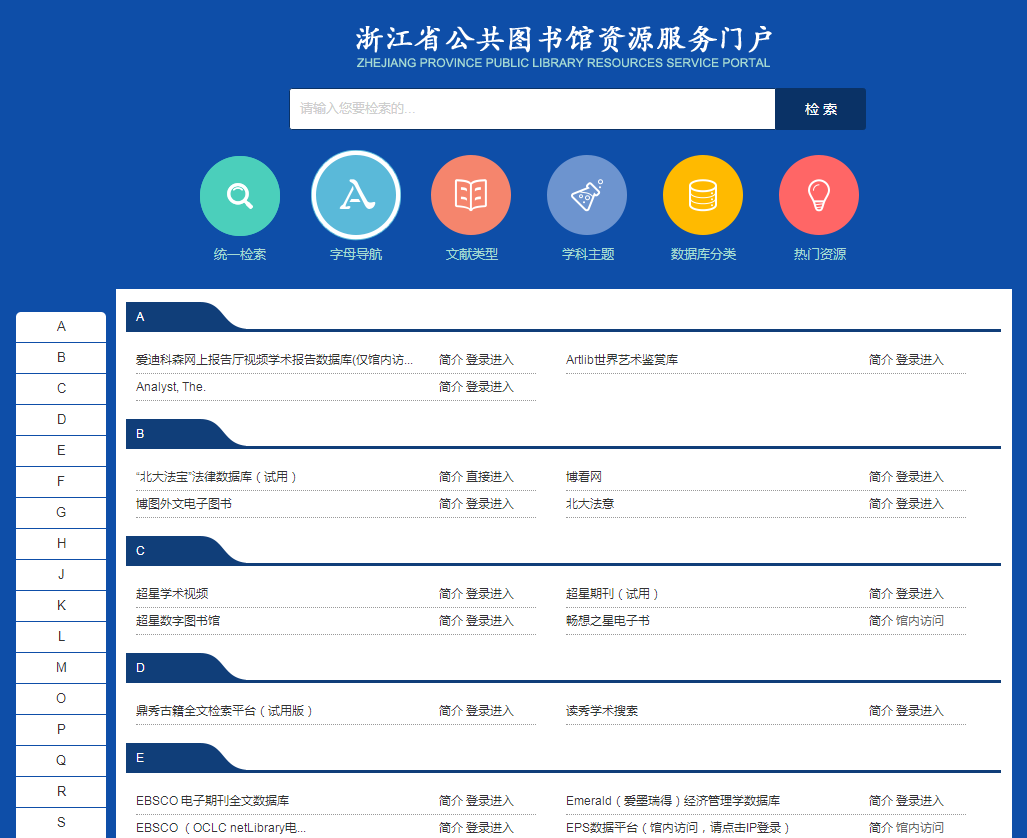1027x838 pixels.
Task: Jump to letter J in sidebar
Action: coord(61,575)
